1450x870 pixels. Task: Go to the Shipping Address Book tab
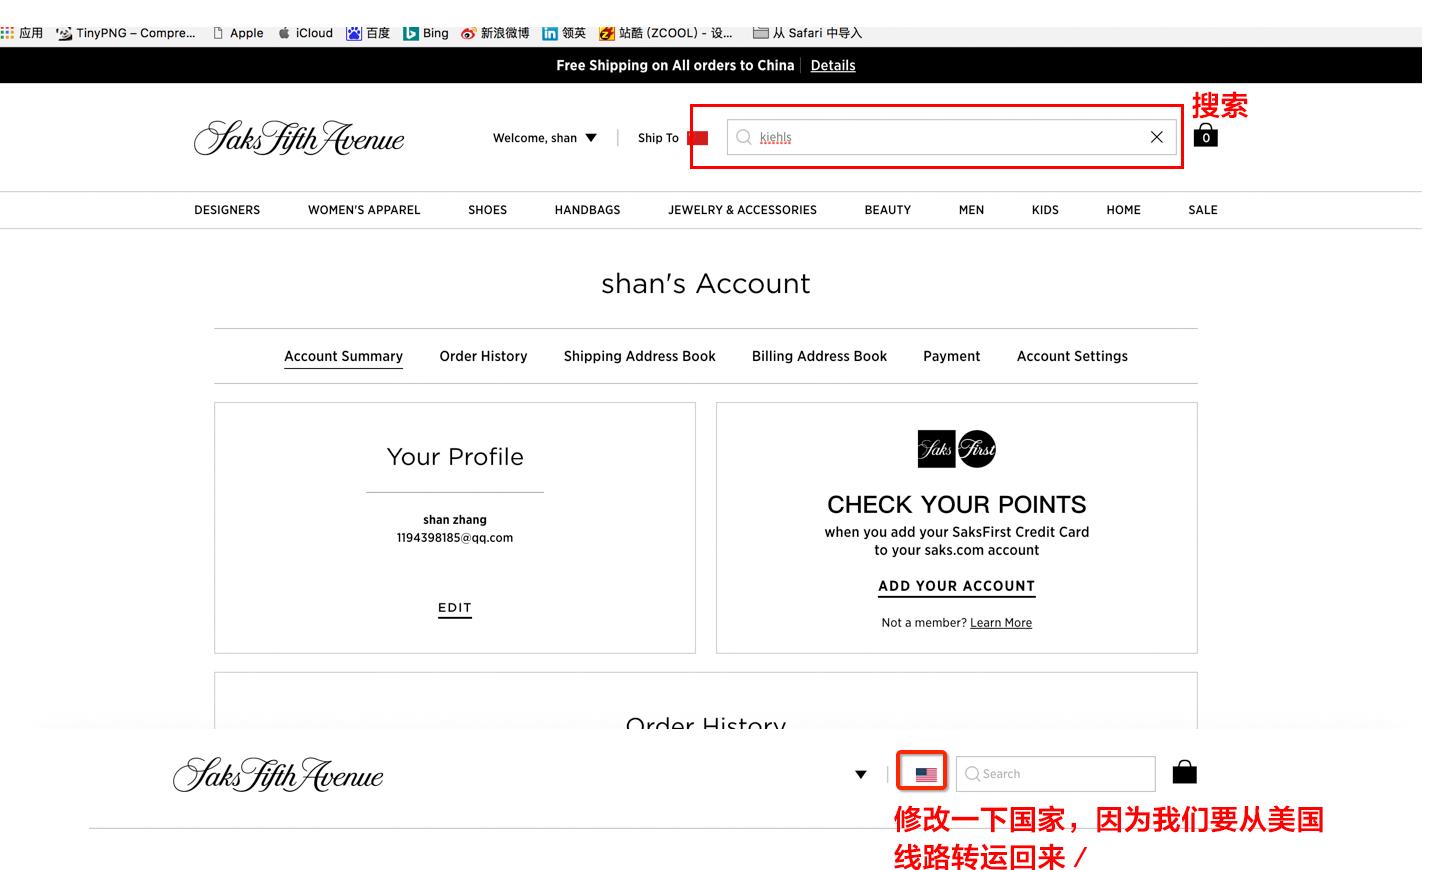640,356
